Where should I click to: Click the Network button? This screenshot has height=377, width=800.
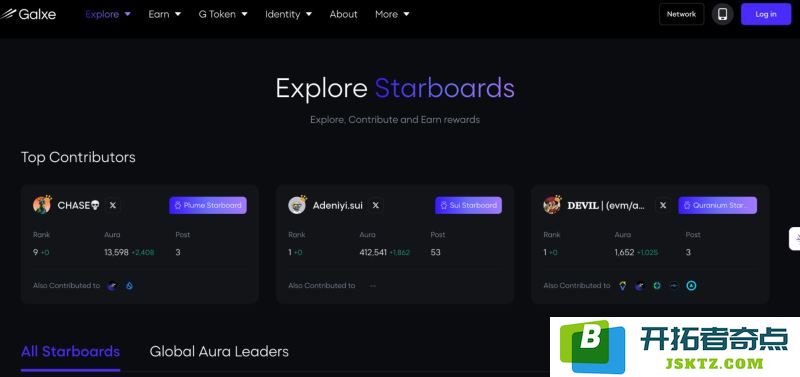point(682,14)
